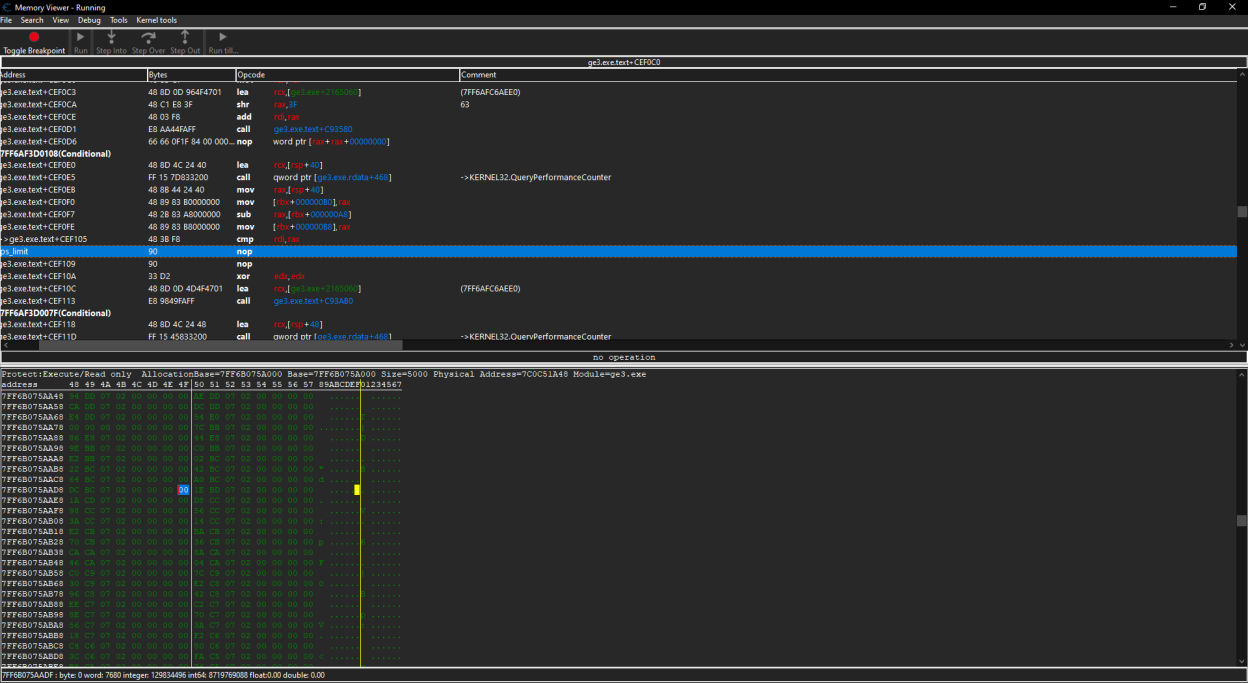Select the row at ge3.exe.text+CEF0D6
Image resolution: width=1248 pixels, height=683 pixels.
(618, 141)
